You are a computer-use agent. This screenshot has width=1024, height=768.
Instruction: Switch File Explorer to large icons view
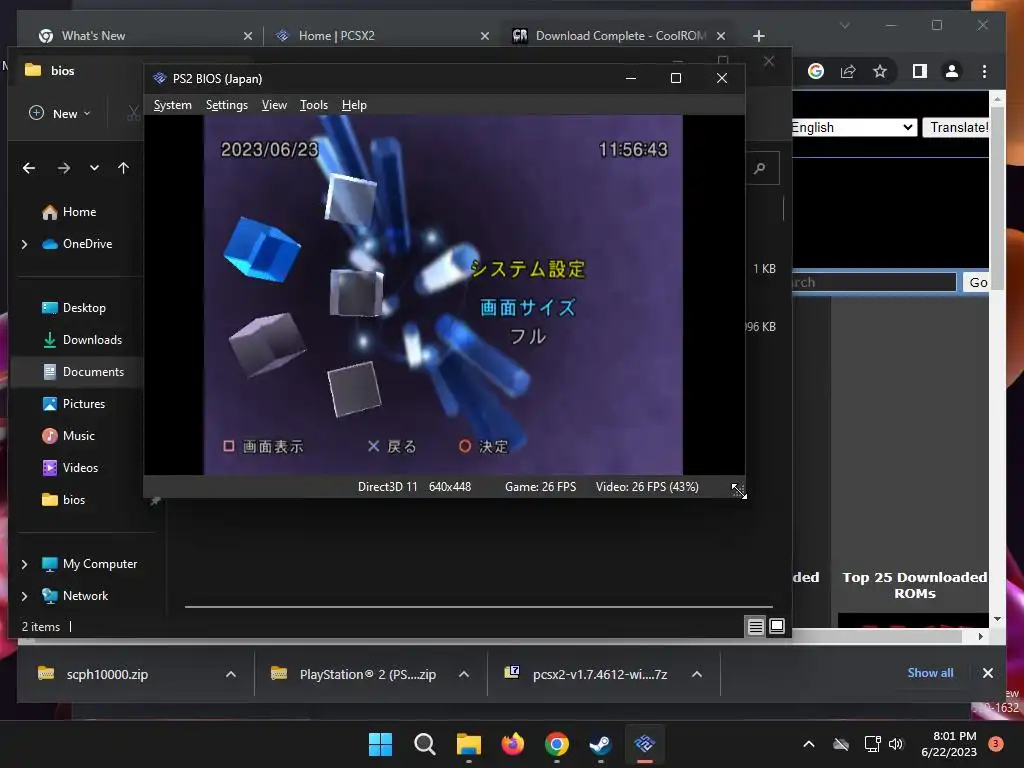776,627
